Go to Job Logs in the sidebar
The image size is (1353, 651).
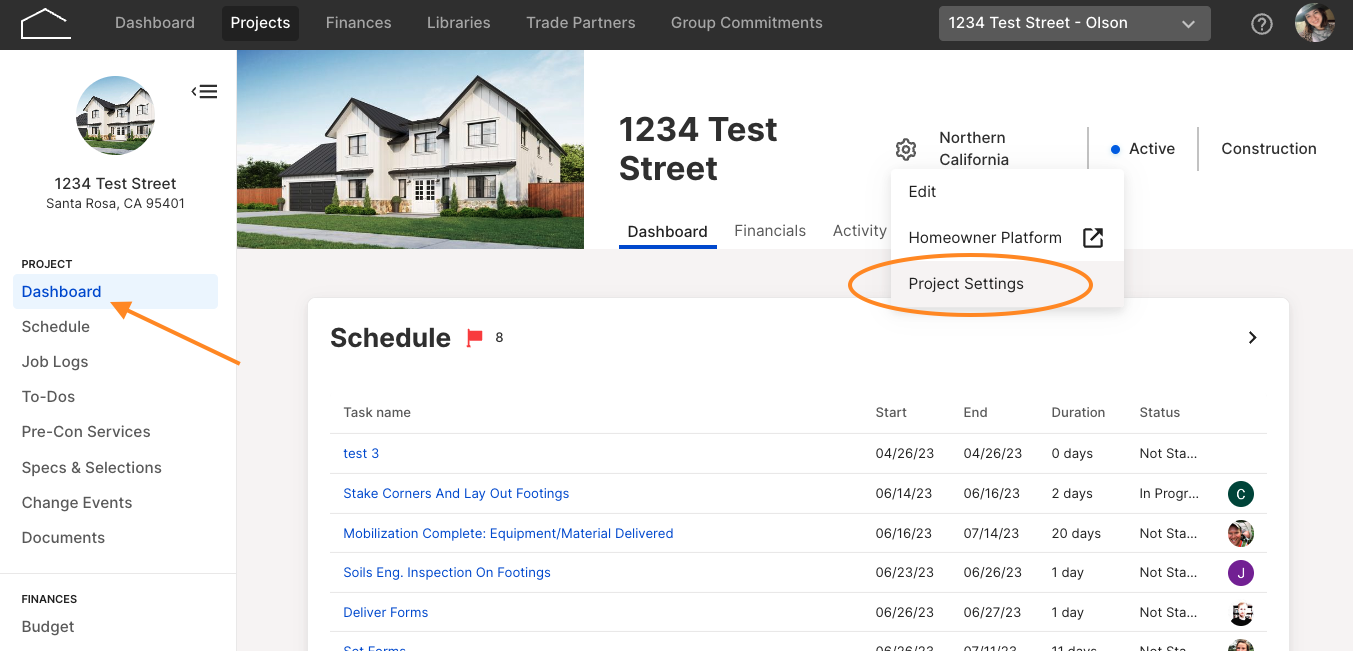coord(55,362)
